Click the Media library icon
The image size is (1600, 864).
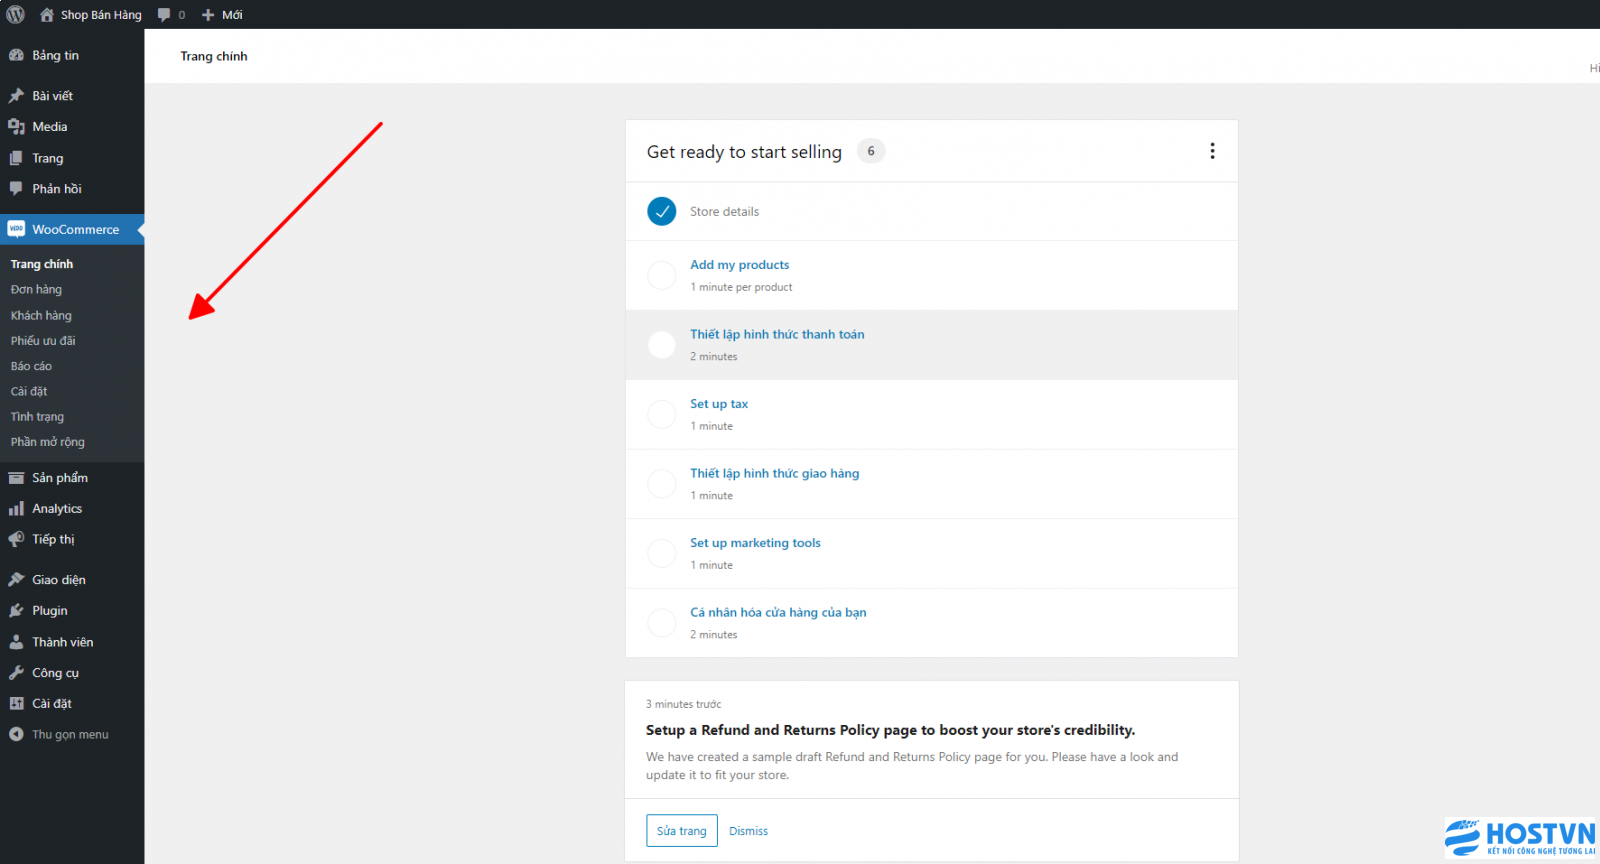pyautogui.click(x=16, y=127)
